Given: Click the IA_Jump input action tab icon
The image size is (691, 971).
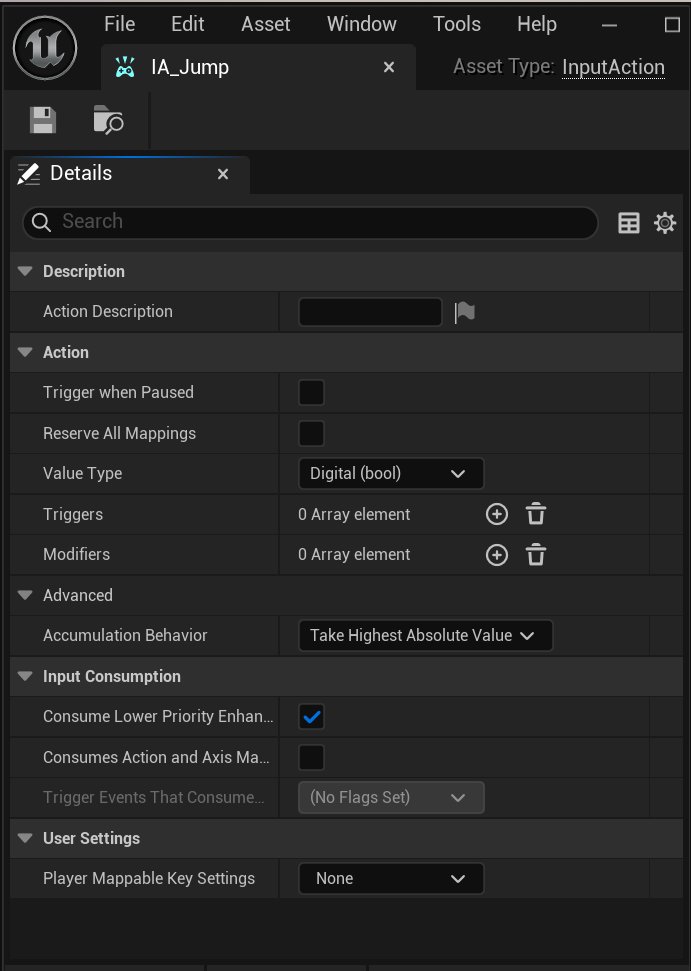Looking at the screenshot, I should [x=125, y=67].
